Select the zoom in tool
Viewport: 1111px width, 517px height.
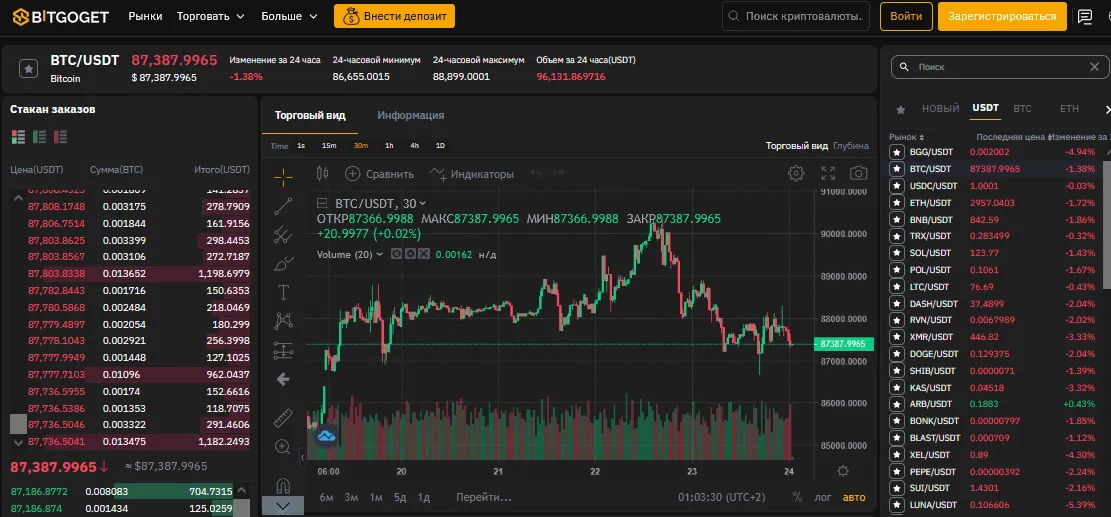tap(283, 447)
